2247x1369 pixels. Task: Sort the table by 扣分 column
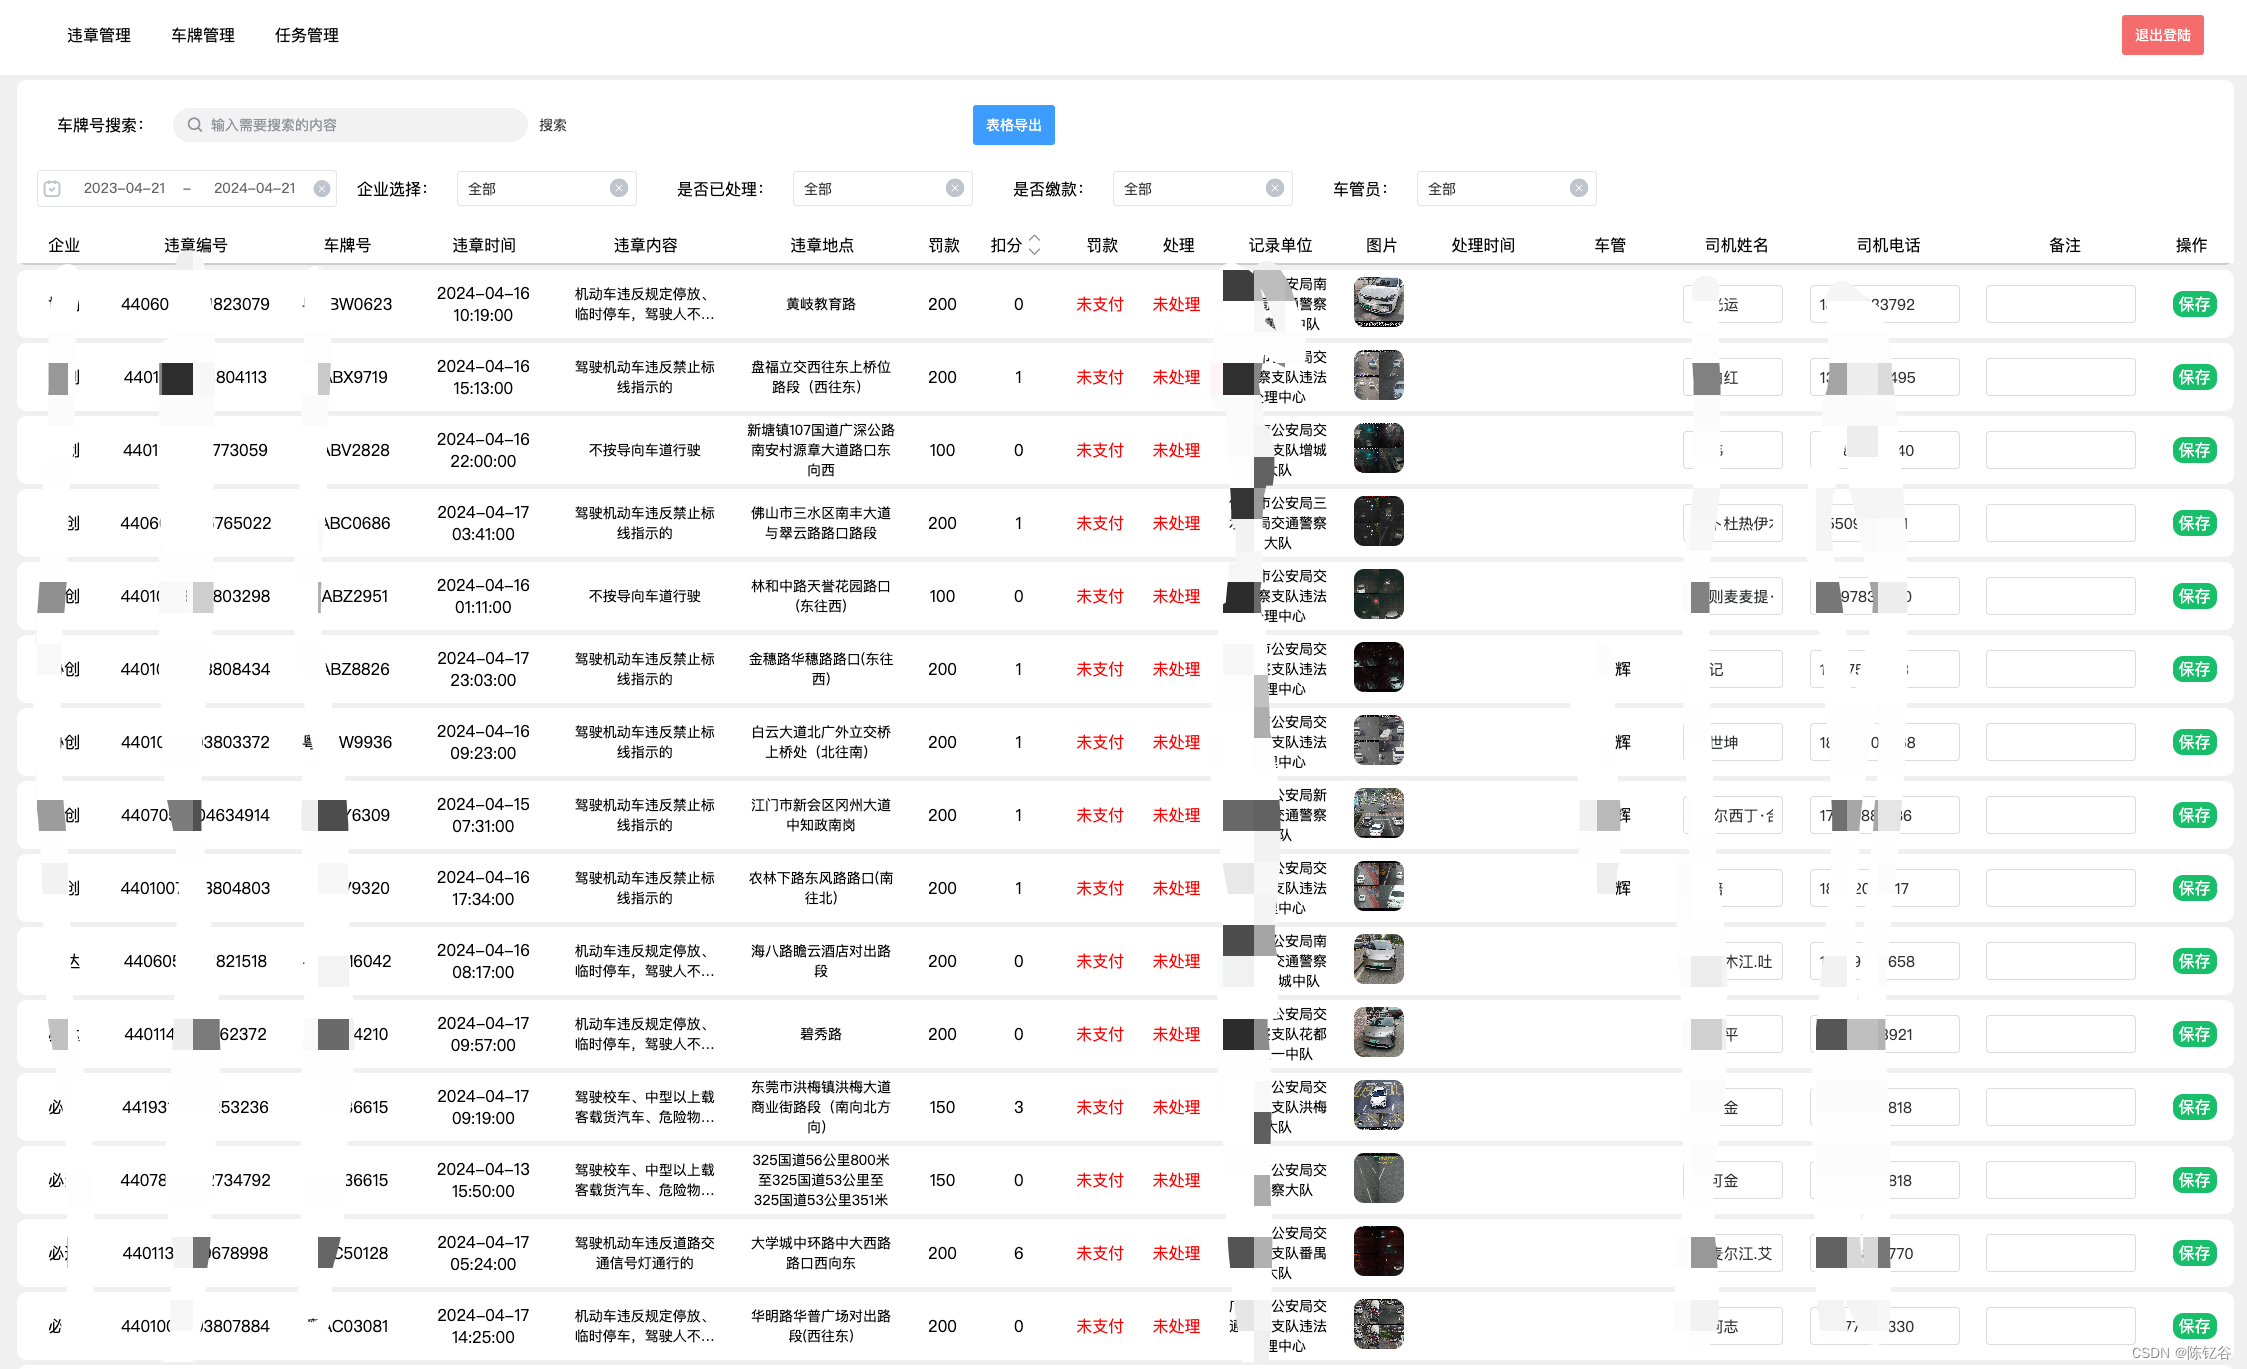(1034, 245)
